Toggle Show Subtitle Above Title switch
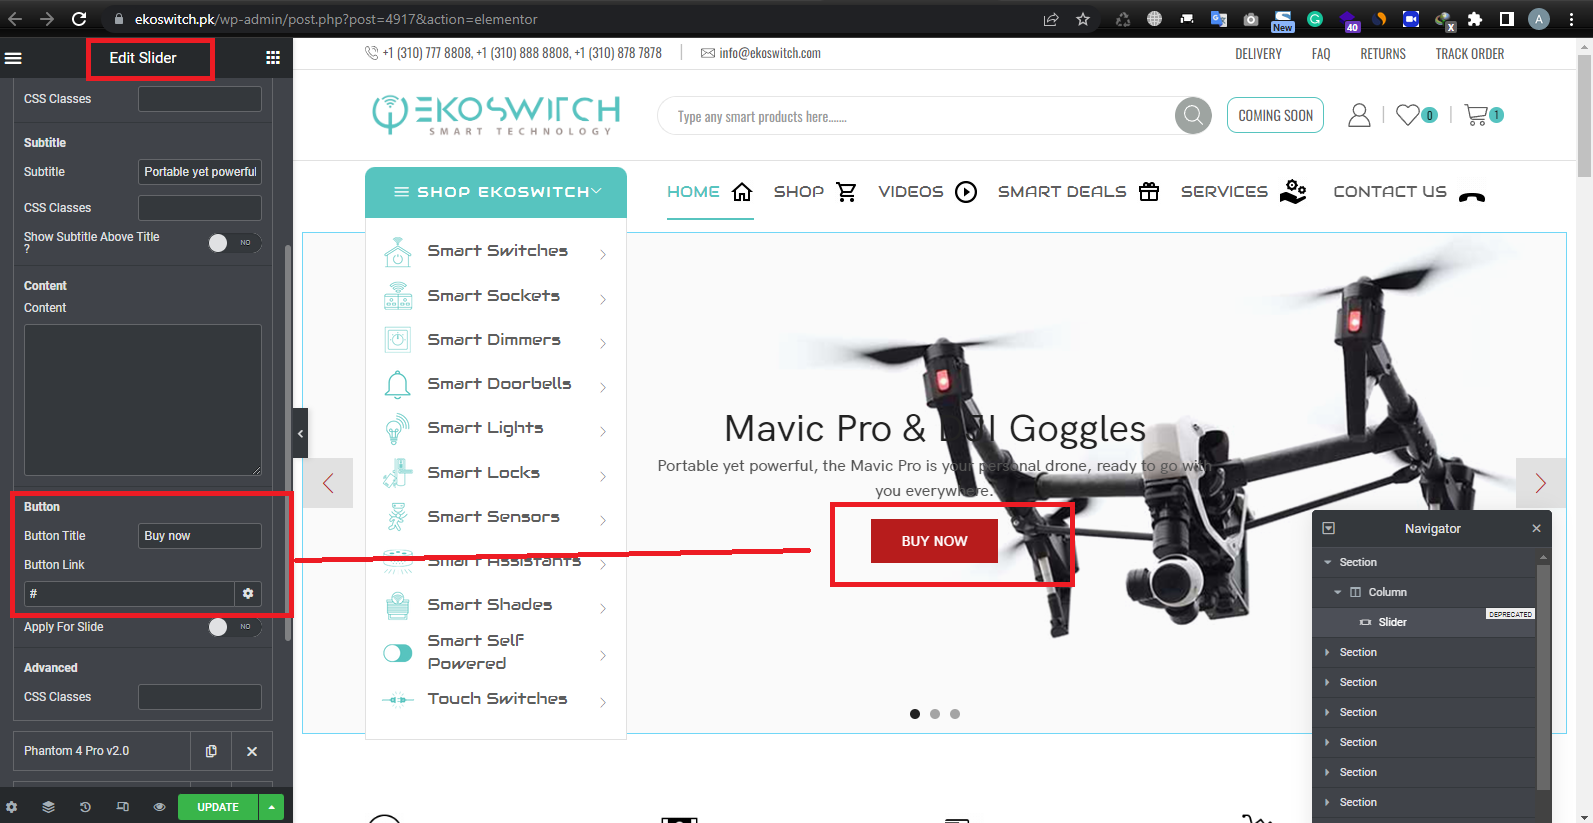 pyautogui.click(x=235, y=243)
